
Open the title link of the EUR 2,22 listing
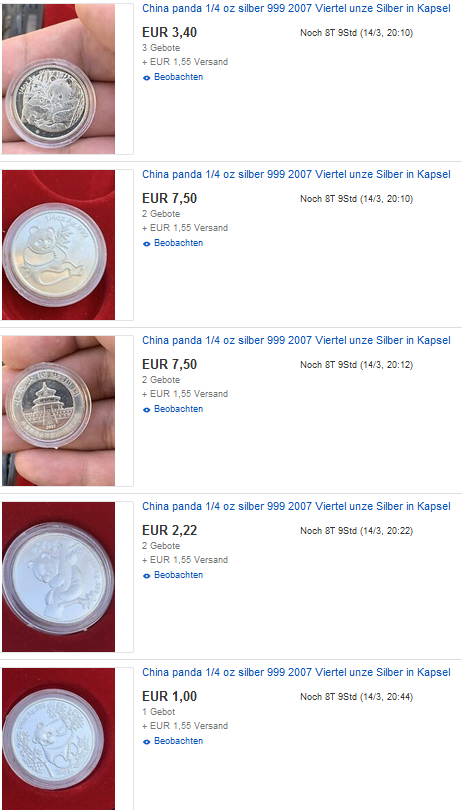[x=296, y=506]
